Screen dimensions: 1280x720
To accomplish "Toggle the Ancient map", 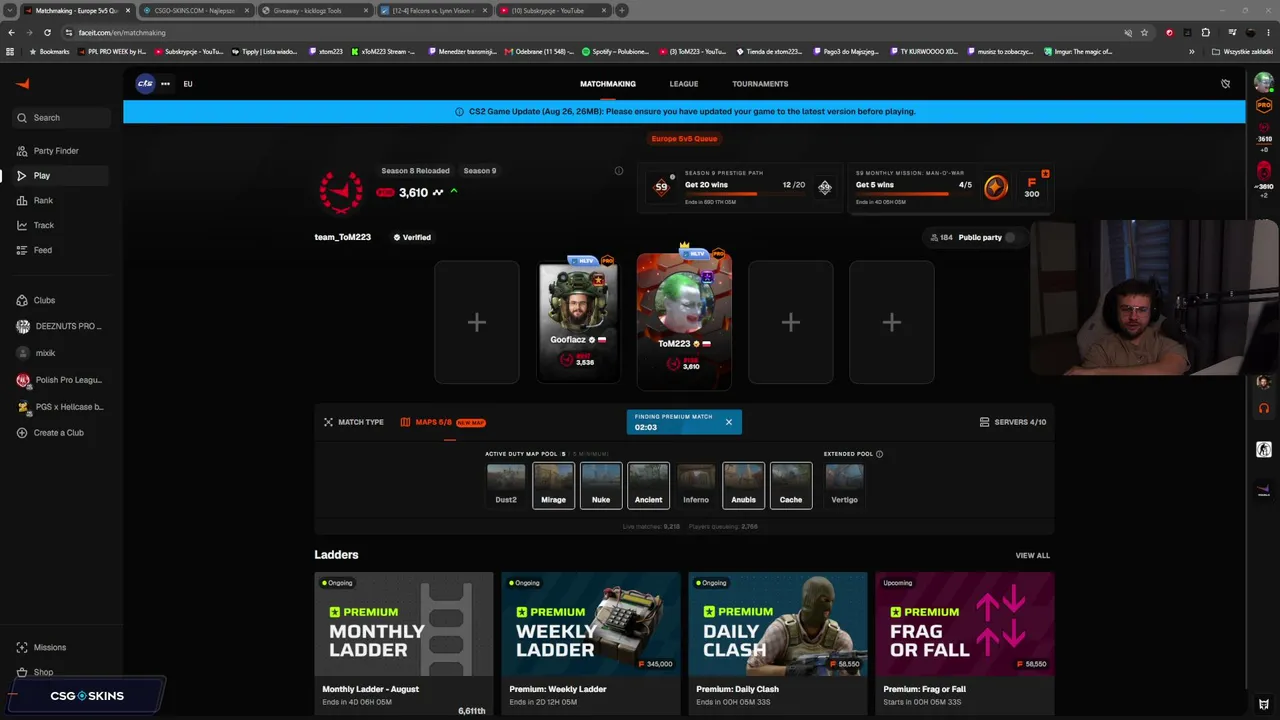I will tap(648, 485).
